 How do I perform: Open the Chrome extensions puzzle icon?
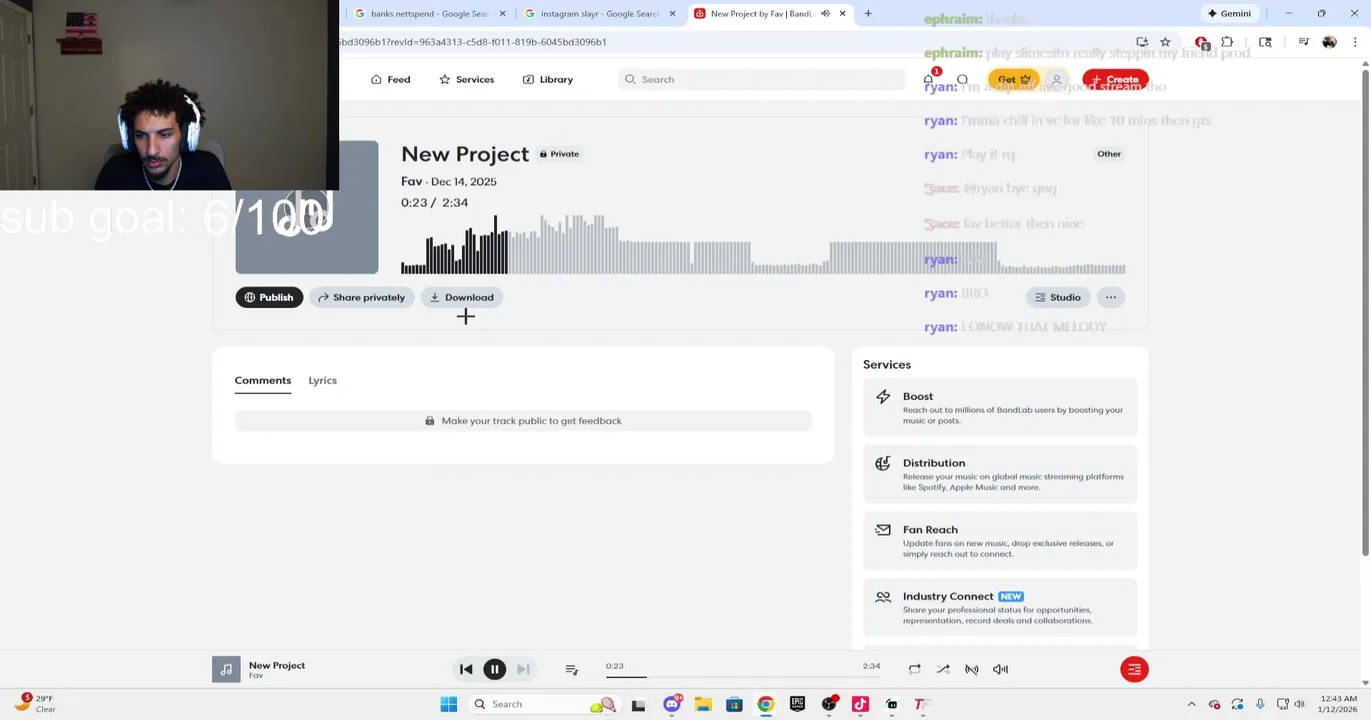point(1227,42)
